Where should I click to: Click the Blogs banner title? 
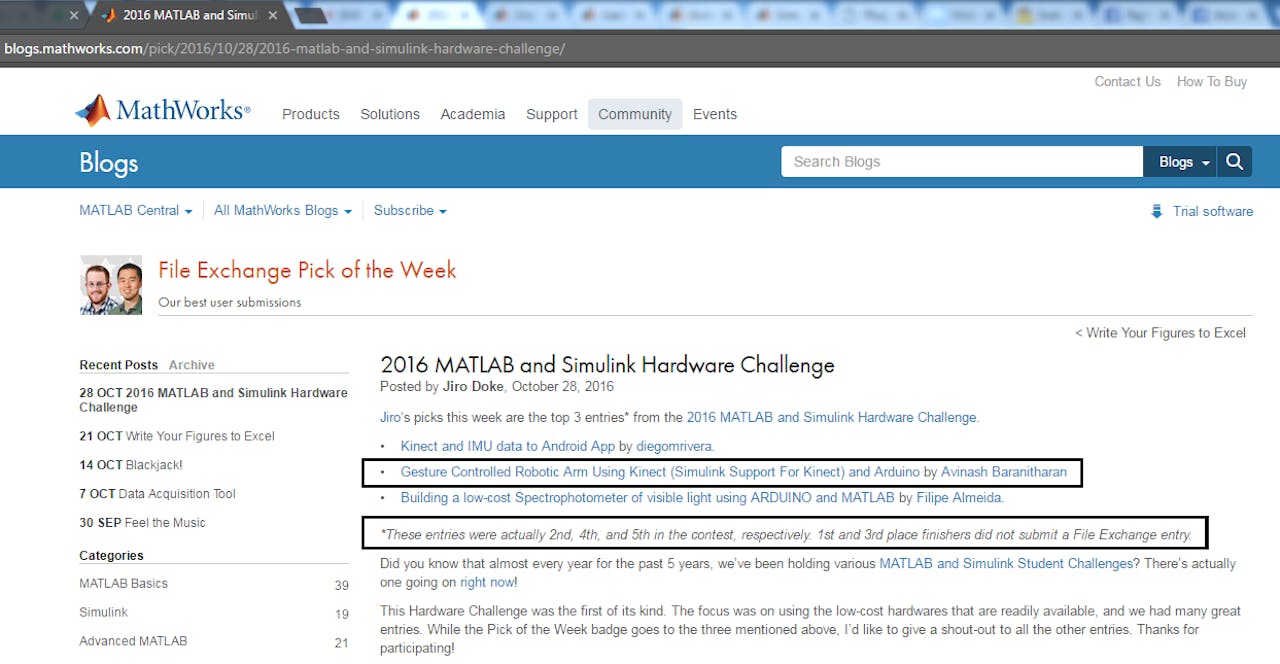[109, 162]
